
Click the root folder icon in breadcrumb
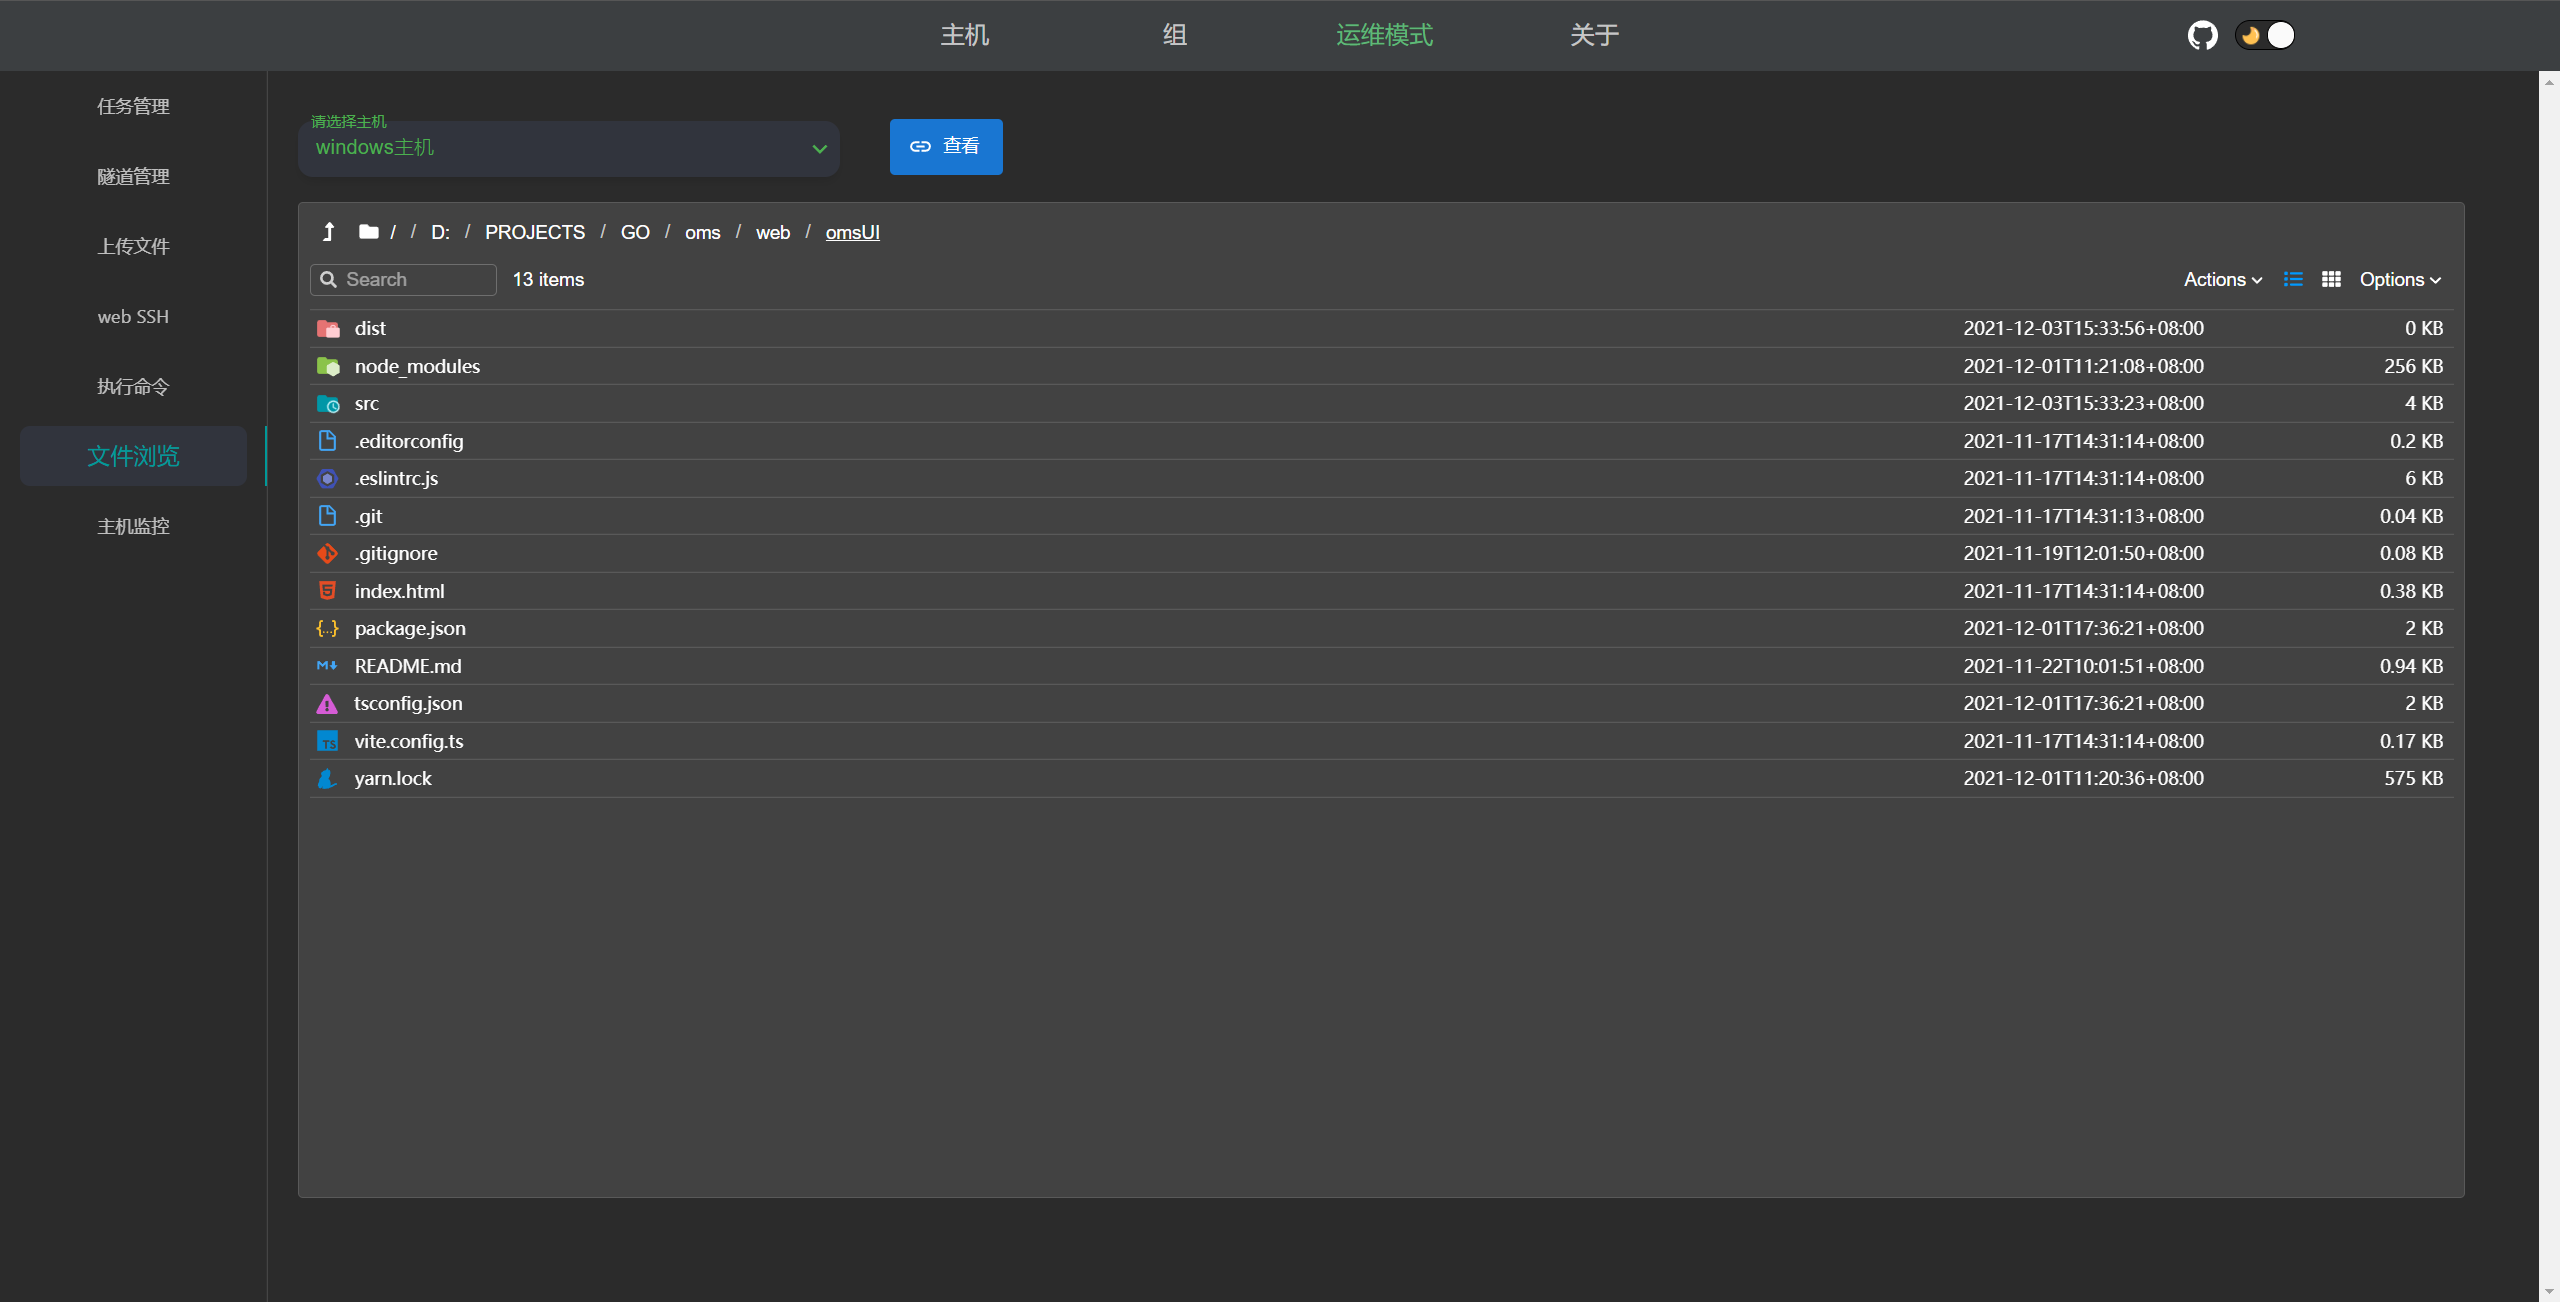[x=368, y=232]
